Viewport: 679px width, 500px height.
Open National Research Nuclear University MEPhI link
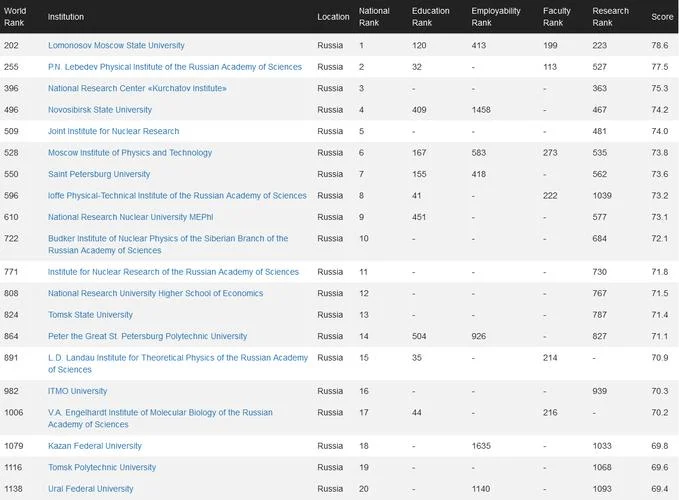point(131,217)
